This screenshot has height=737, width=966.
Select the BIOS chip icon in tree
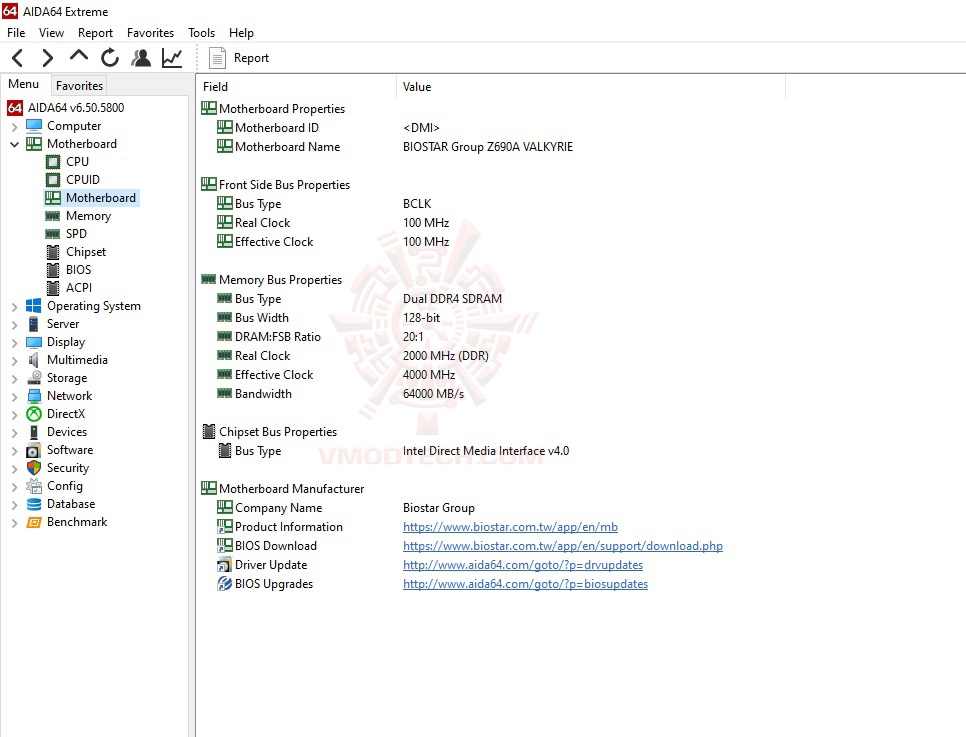[x=54, y=270]
